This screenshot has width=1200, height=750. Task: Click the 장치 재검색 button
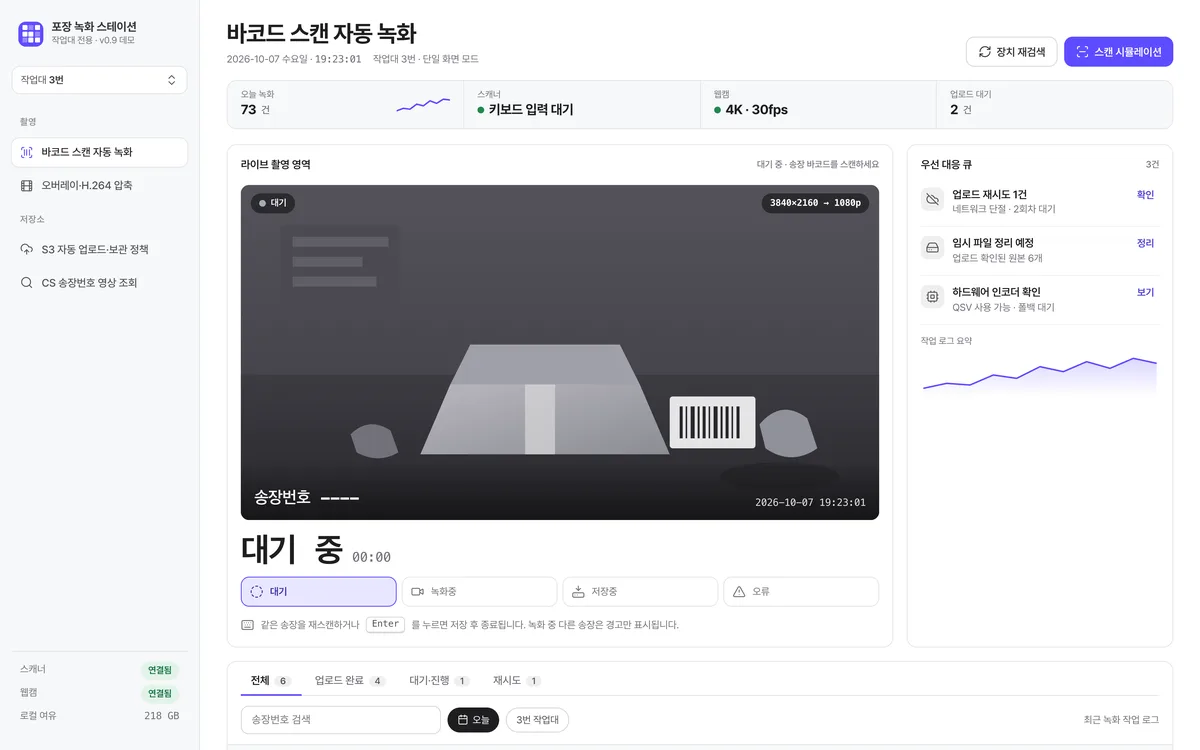point(1011,52)
